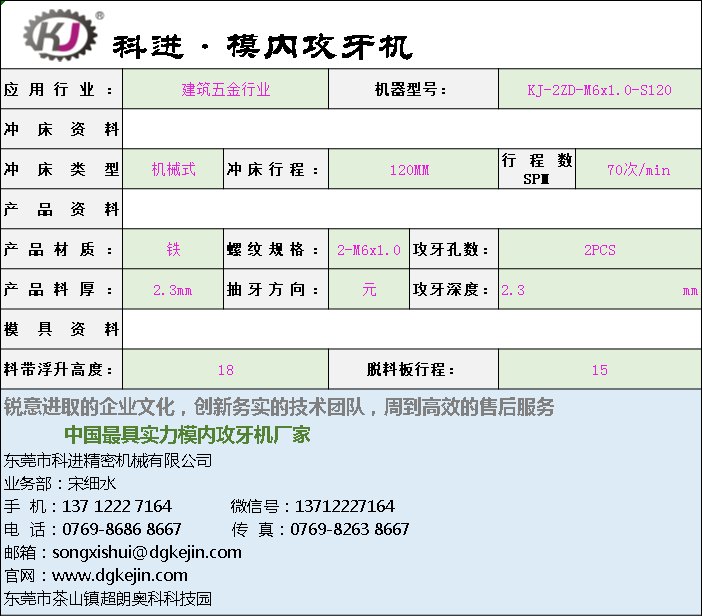Click company name 东莞市科进精密机械有限公司
The image size is (703, 616).
tap(108, 460)
